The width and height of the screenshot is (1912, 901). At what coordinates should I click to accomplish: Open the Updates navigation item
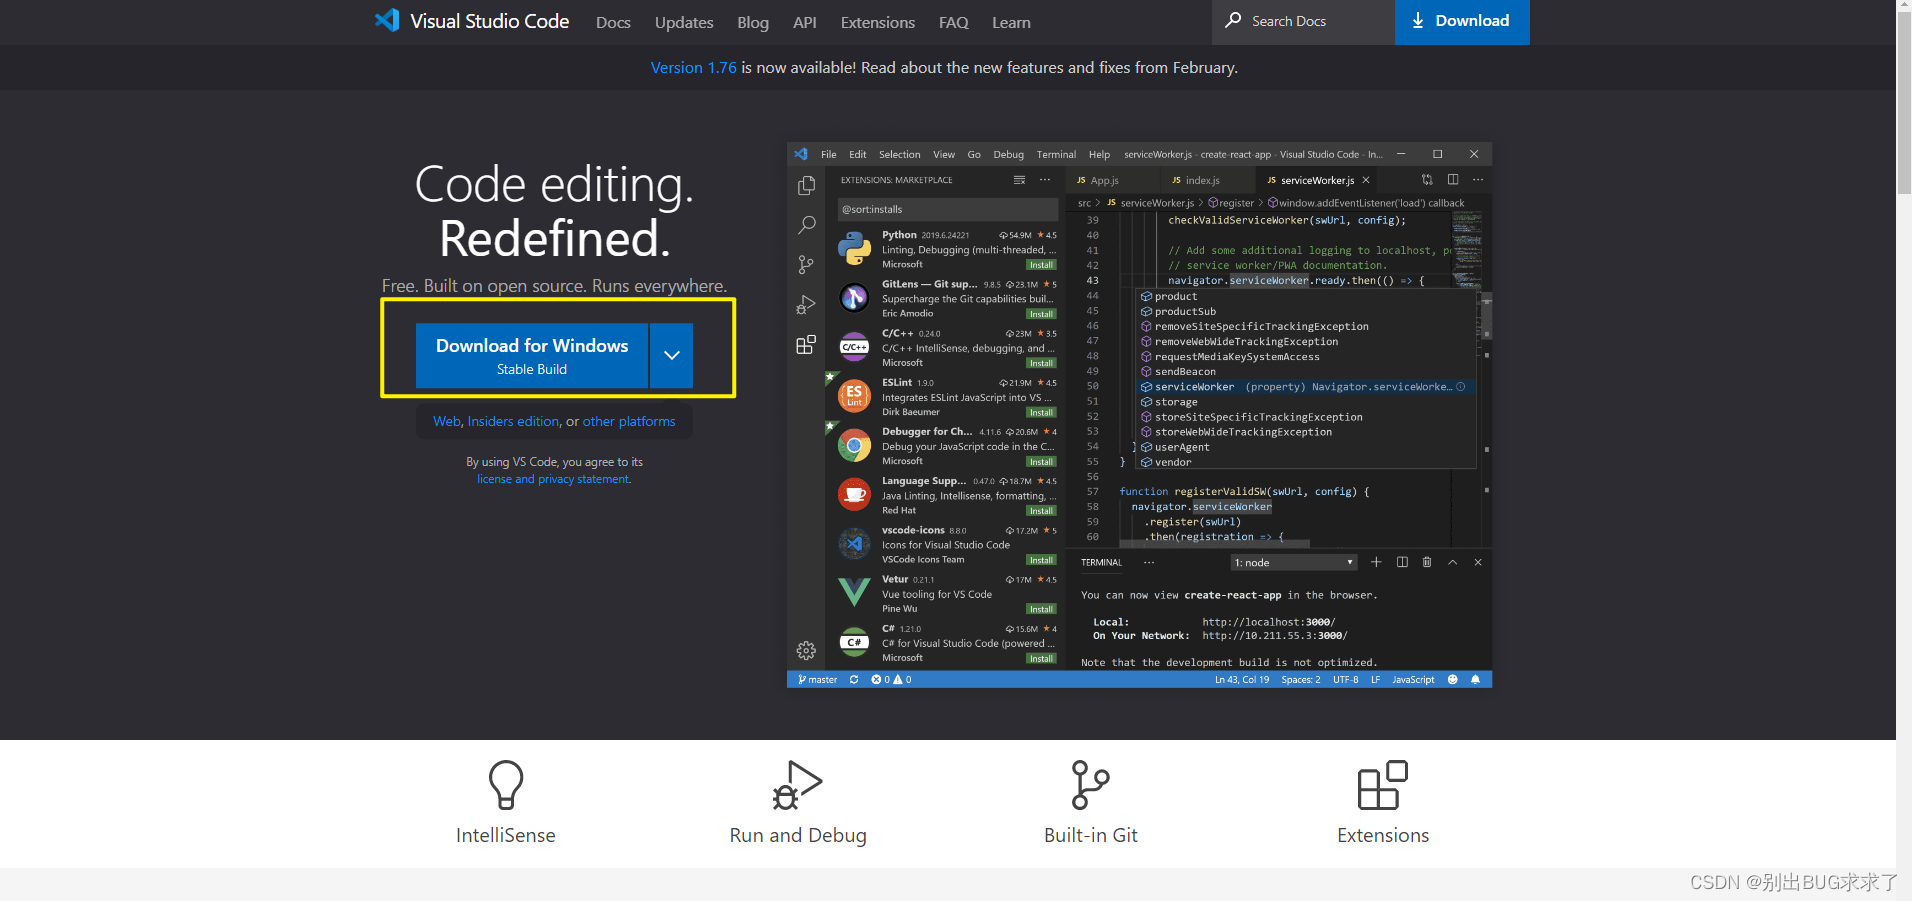coord(684,22)
